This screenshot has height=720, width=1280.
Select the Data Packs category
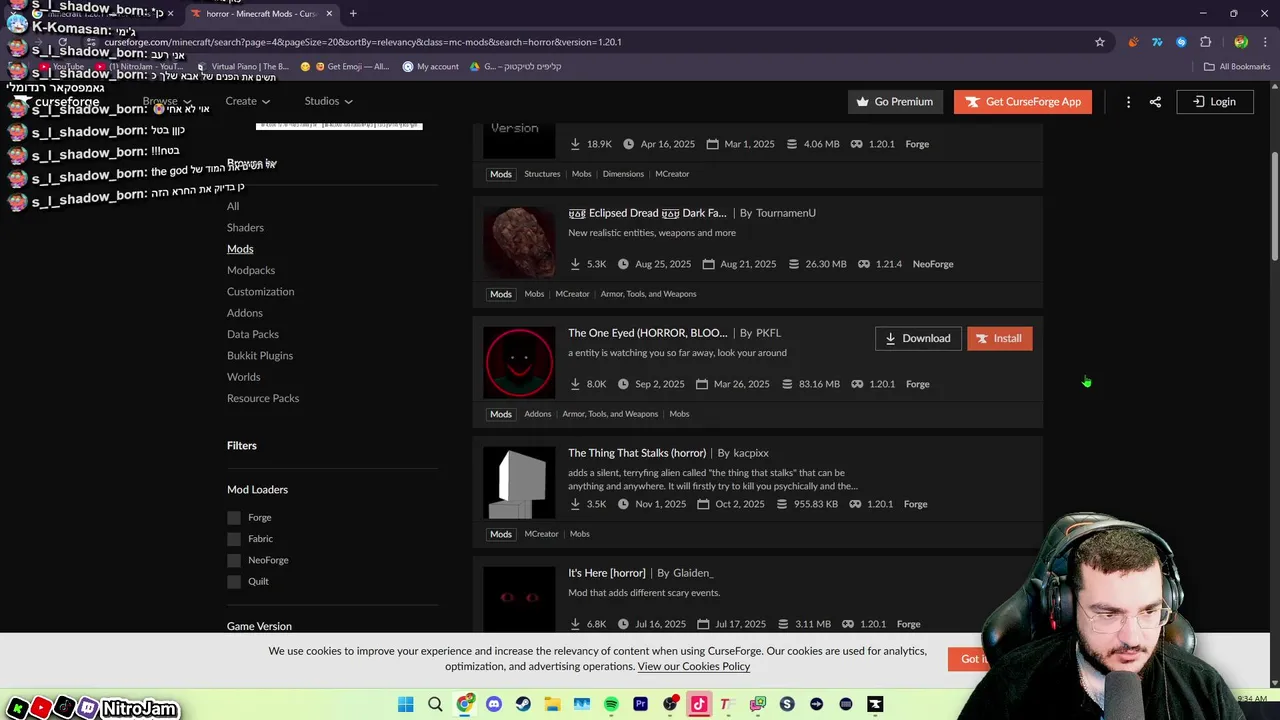(253, 334)
